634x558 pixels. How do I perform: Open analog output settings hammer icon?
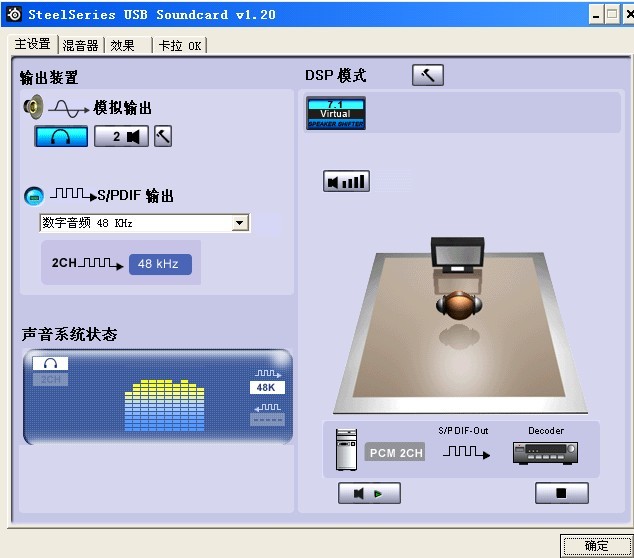pyautogui.click(x=163, y=136)
